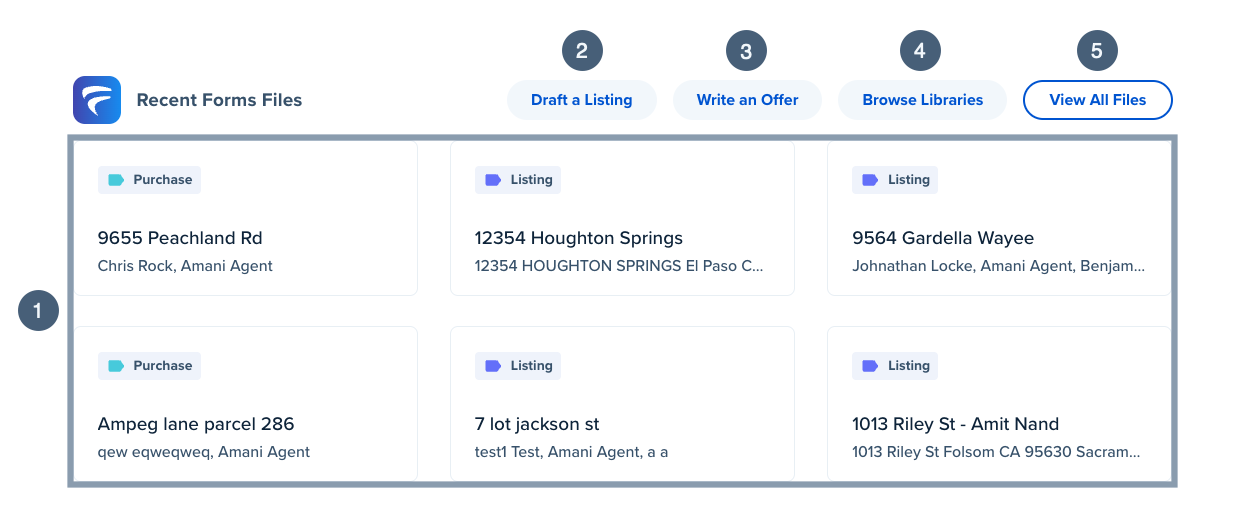Image resolution: width=1254 pixels, height=530 pixels.
Task: Open the 12354 Houghton Springs file title
Action: tap(578, 238)
